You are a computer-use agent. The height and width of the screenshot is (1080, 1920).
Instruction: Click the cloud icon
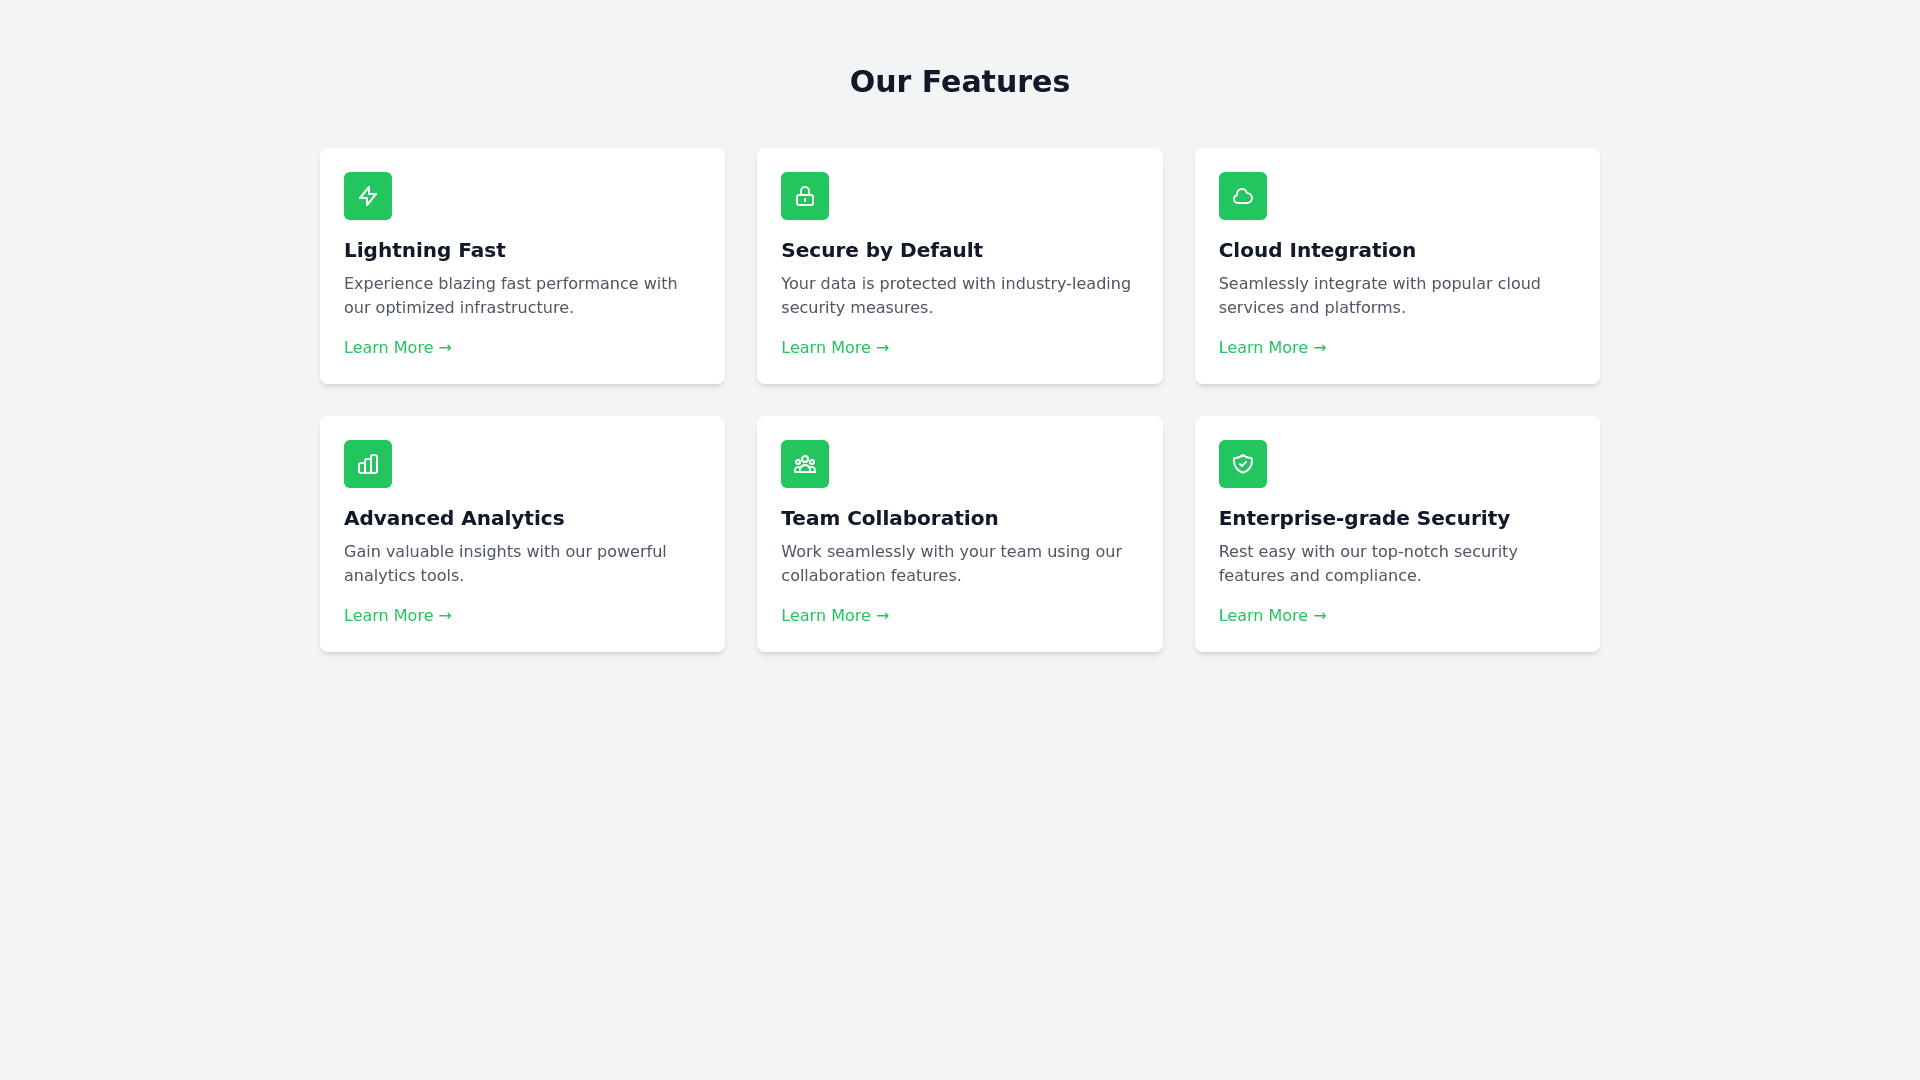[1242, 196]
